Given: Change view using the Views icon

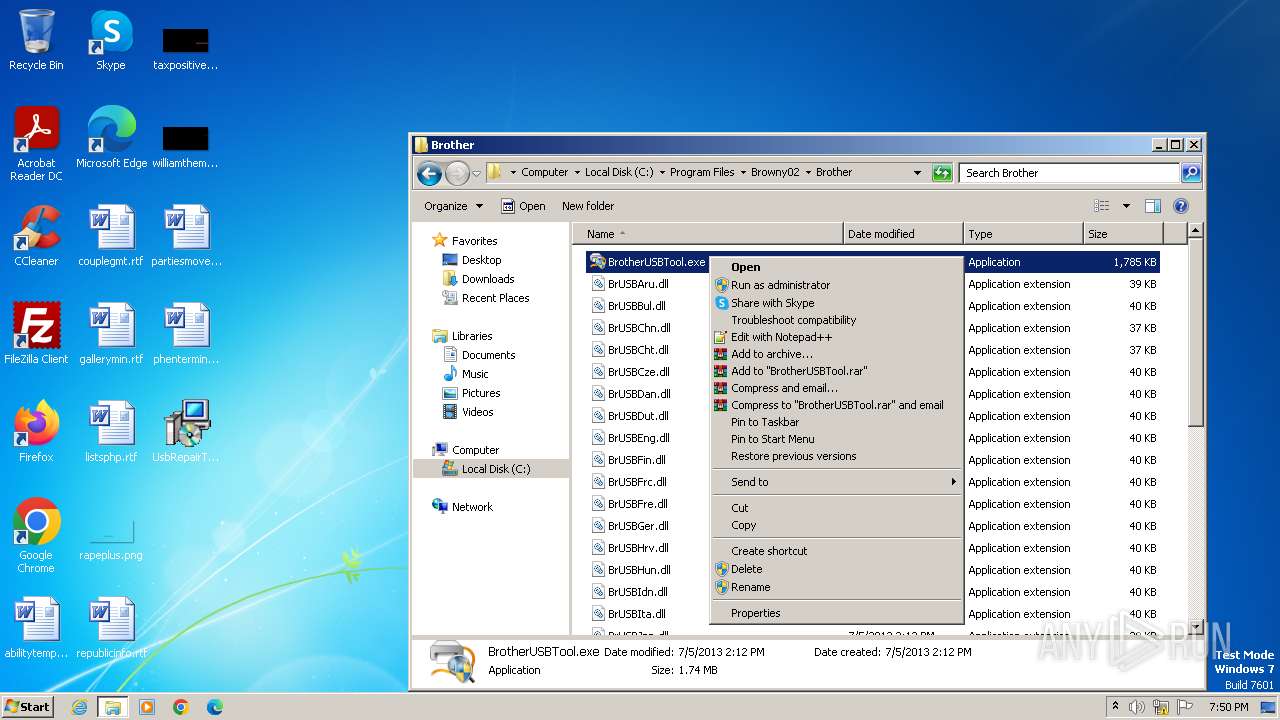Looking at the screenshot, I should (x=1102, y=206).
